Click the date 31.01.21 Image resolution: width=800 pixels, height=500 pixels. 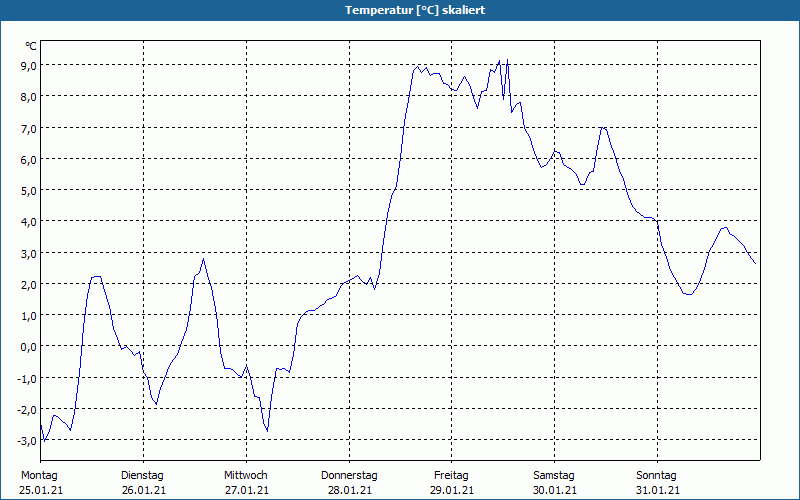[x=658, y=490]
